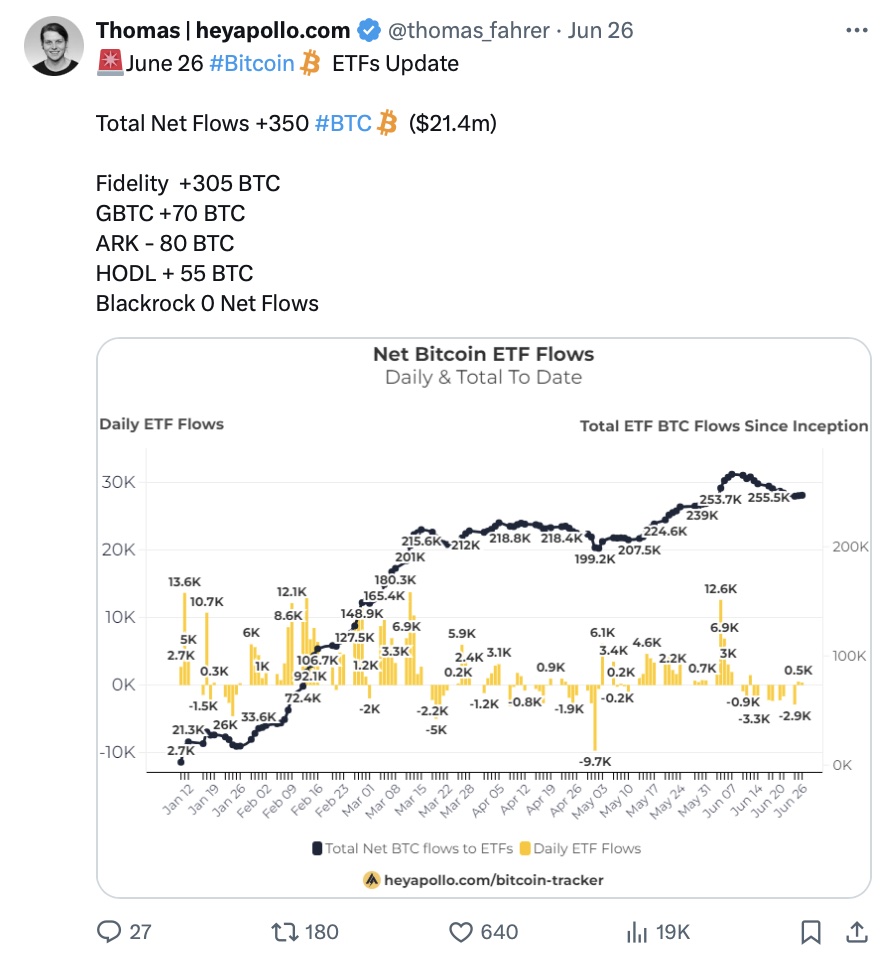The image size is (894, 956).
Task: Open the share upload icon
Action: click(857, 932)
